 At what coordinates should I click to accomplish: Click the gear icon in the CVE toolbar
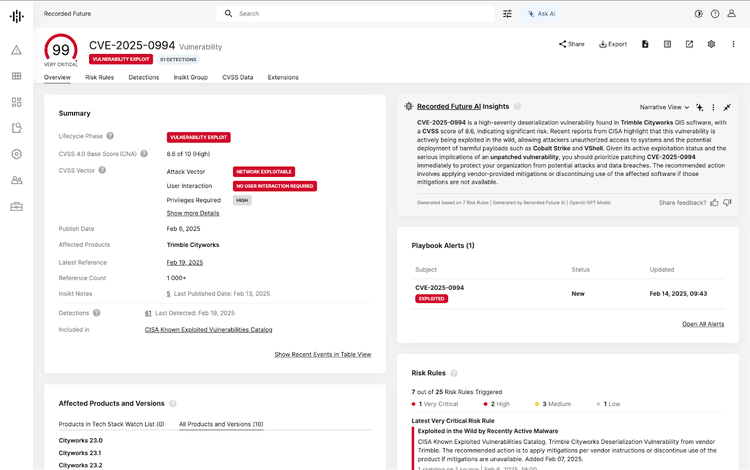click(711, 44)
